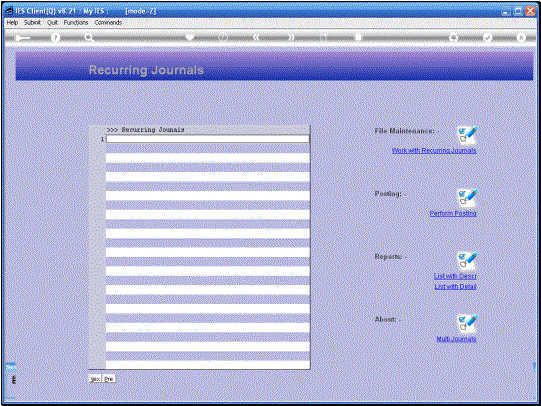Viewport: 541px width, 406px height.
Task: Open Work with Recurring Journals link
Action: (x=434, y=150)
